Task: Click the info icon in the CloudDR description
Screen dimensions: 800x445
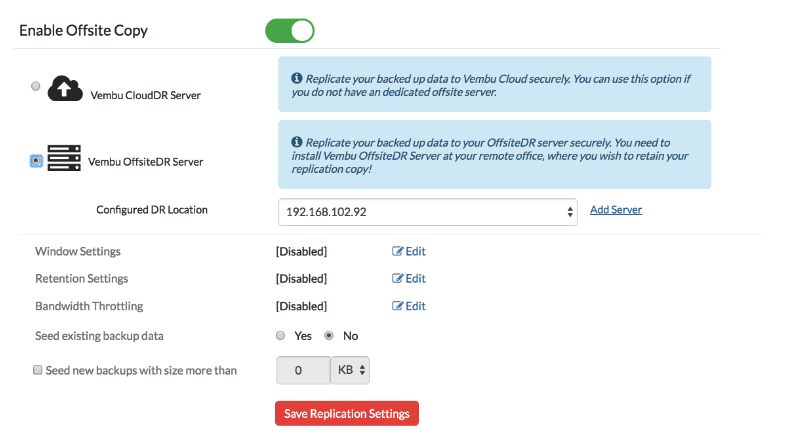Action: 296,78
